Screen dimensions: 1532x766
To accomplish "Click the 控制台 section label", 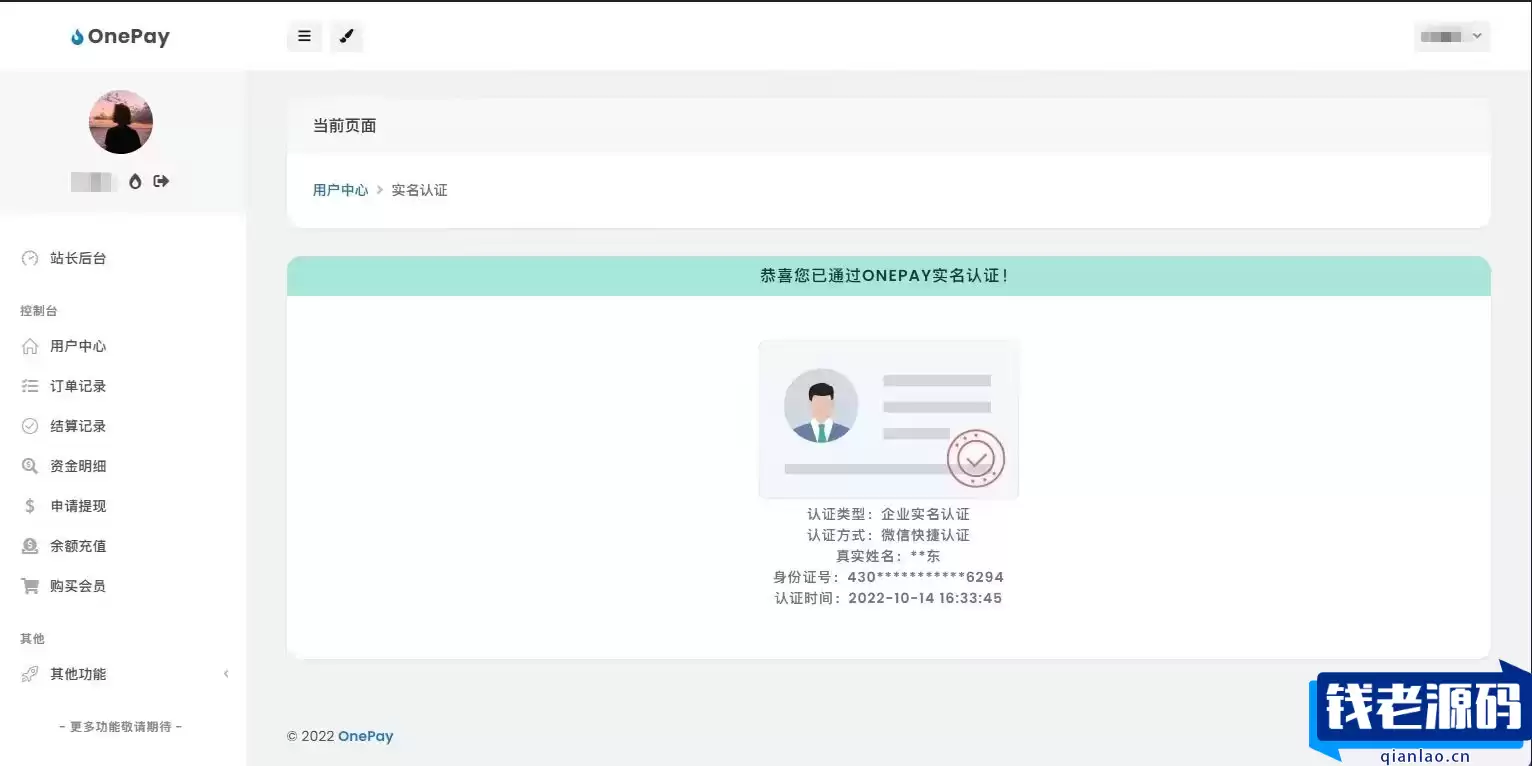I will (x=39, y=311).
